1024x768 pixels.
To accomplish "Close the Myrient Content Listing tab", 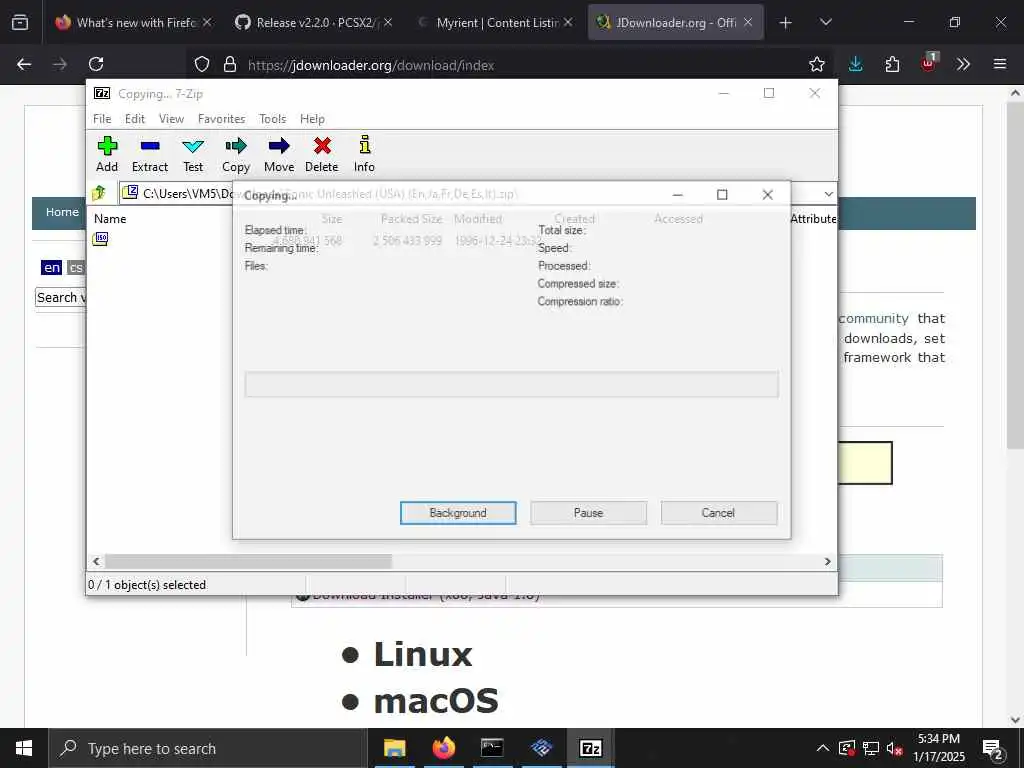I will point(568,22).
